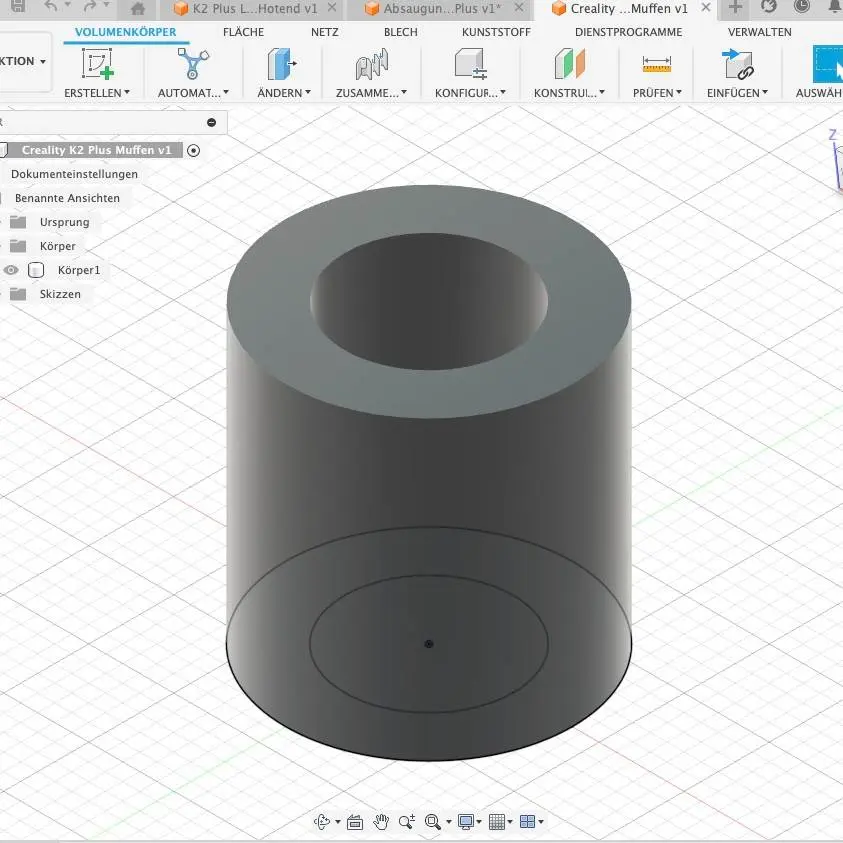The image size is (843, 843).
Task: Open the new design tab plus button
Action: [735, 9]
